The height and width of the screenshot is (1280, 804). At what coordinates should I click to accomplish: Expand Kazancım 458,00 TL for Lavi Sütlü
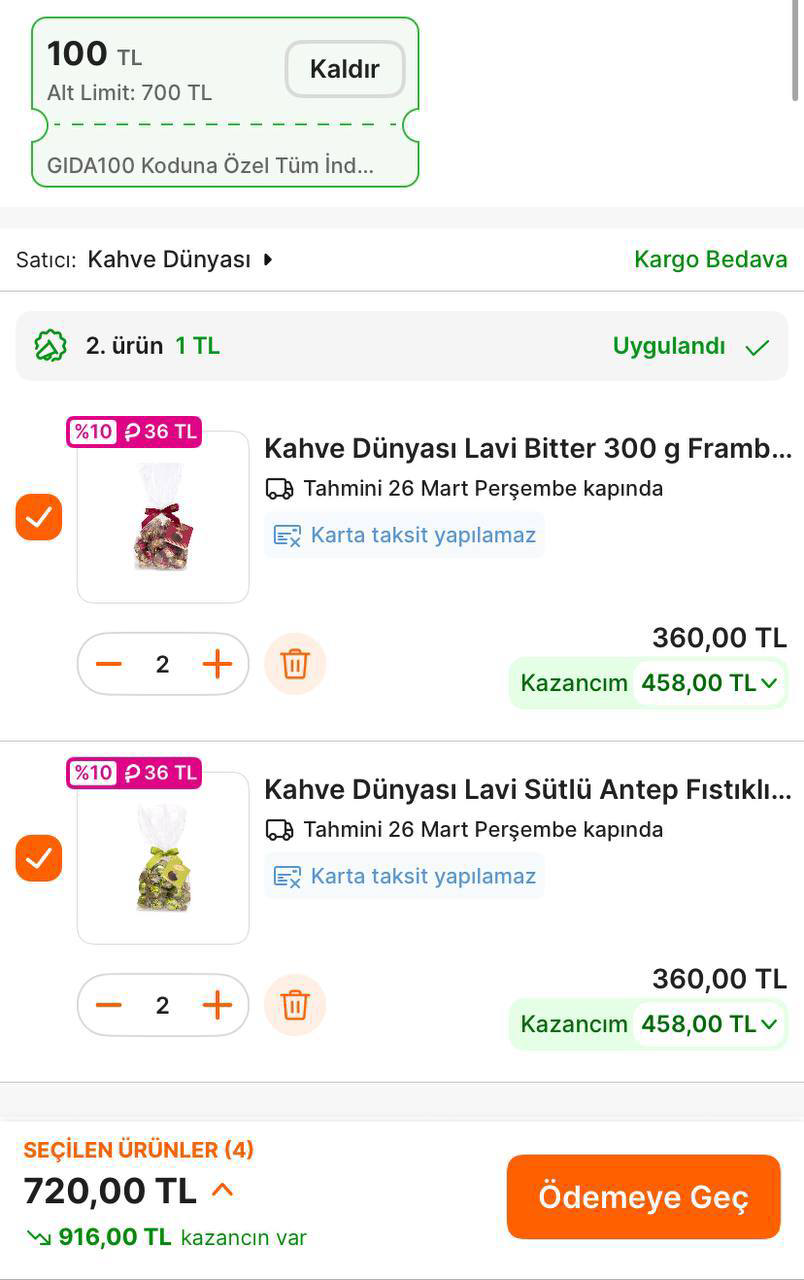point(768,1024)
